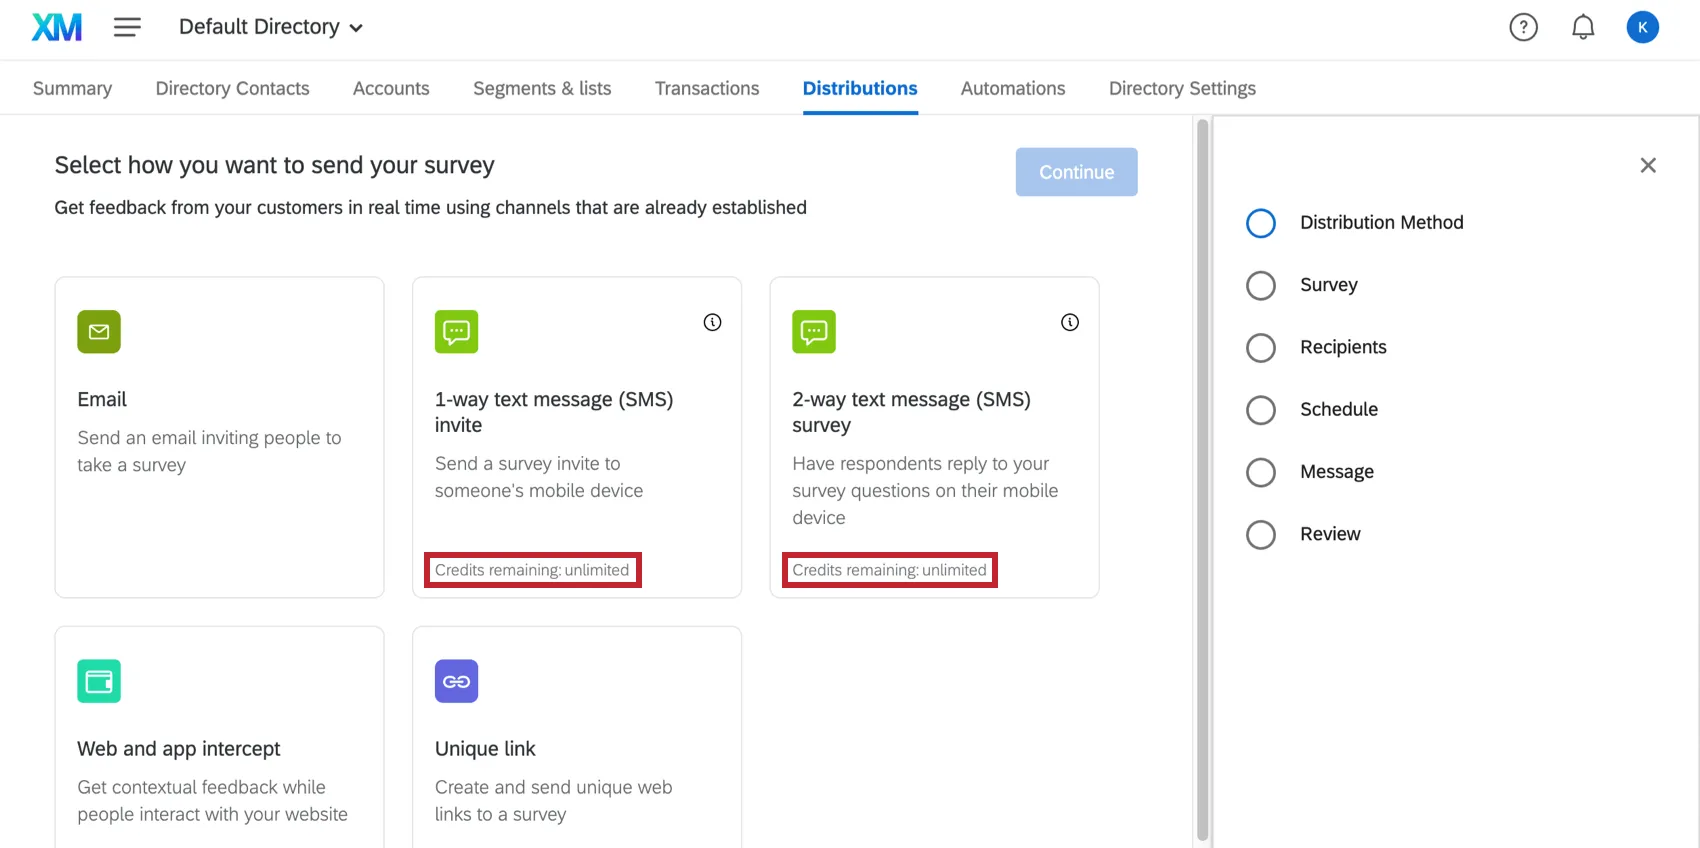Open the Segments & lists tab

point(542,88)
